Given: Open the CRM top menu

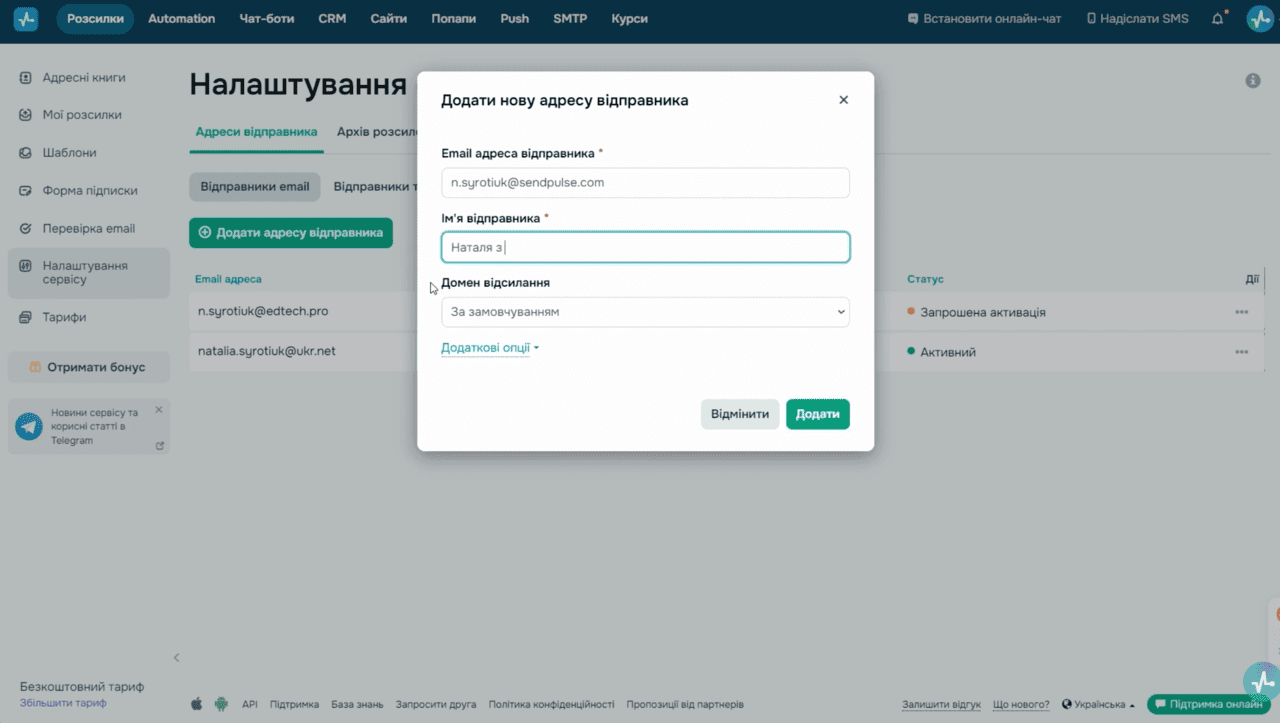Looking at the screenshot, I should click(332, 19).
